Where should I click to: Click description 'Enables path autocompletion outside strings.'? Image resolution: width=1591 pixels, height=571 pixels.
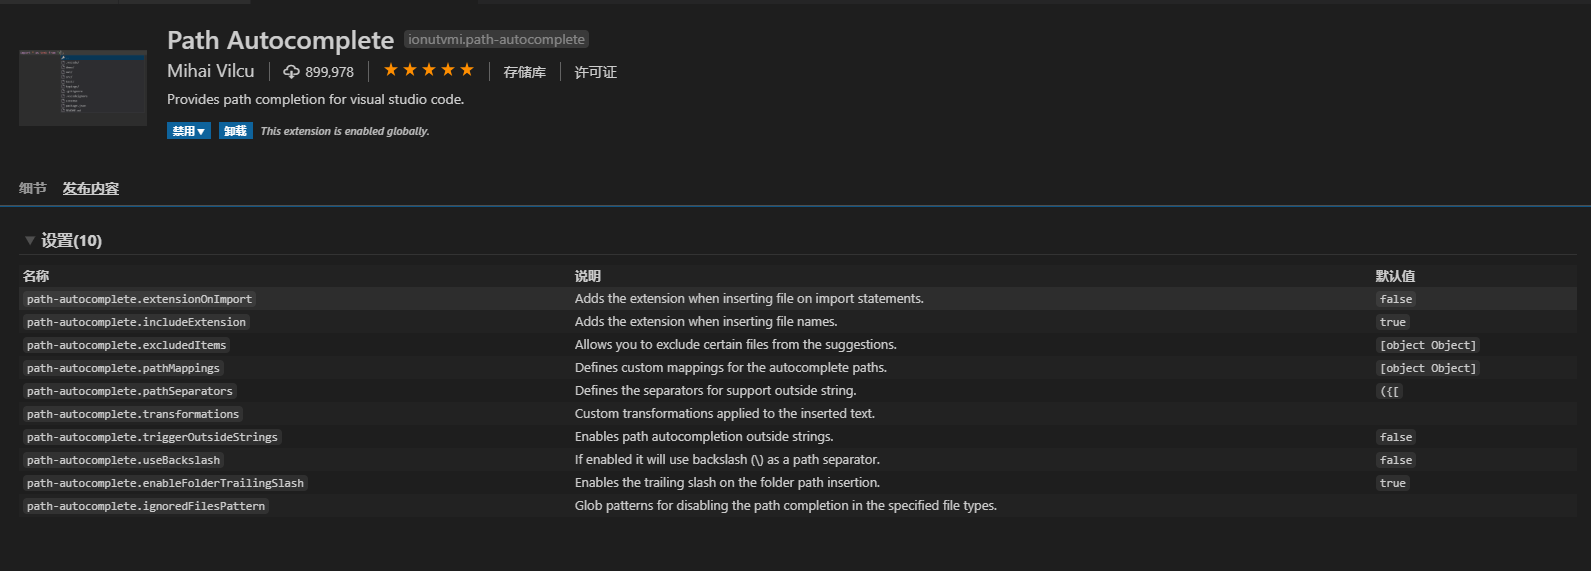(x=704, y=437)
